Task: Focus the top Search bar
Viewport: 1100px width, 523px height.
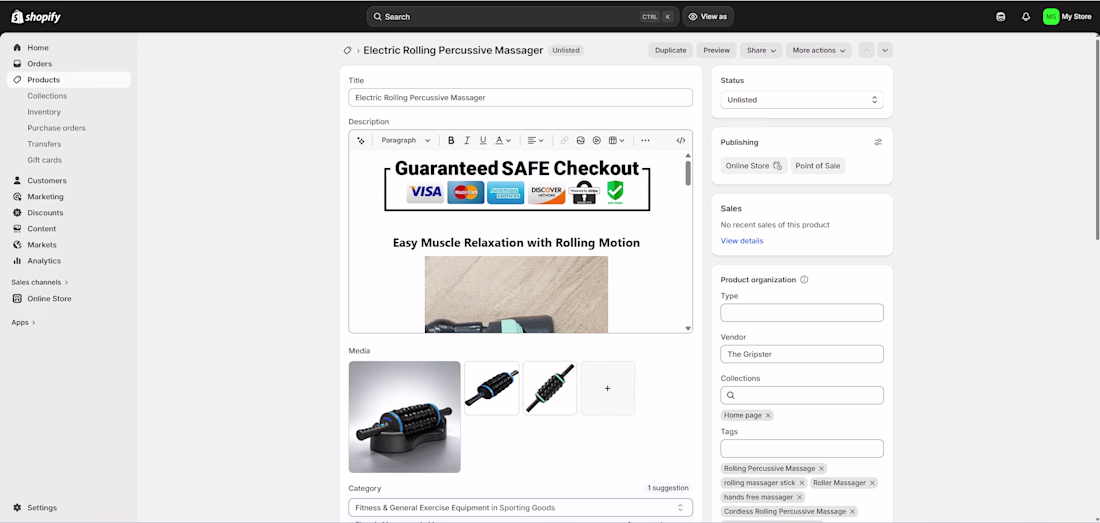Action: 523,17
